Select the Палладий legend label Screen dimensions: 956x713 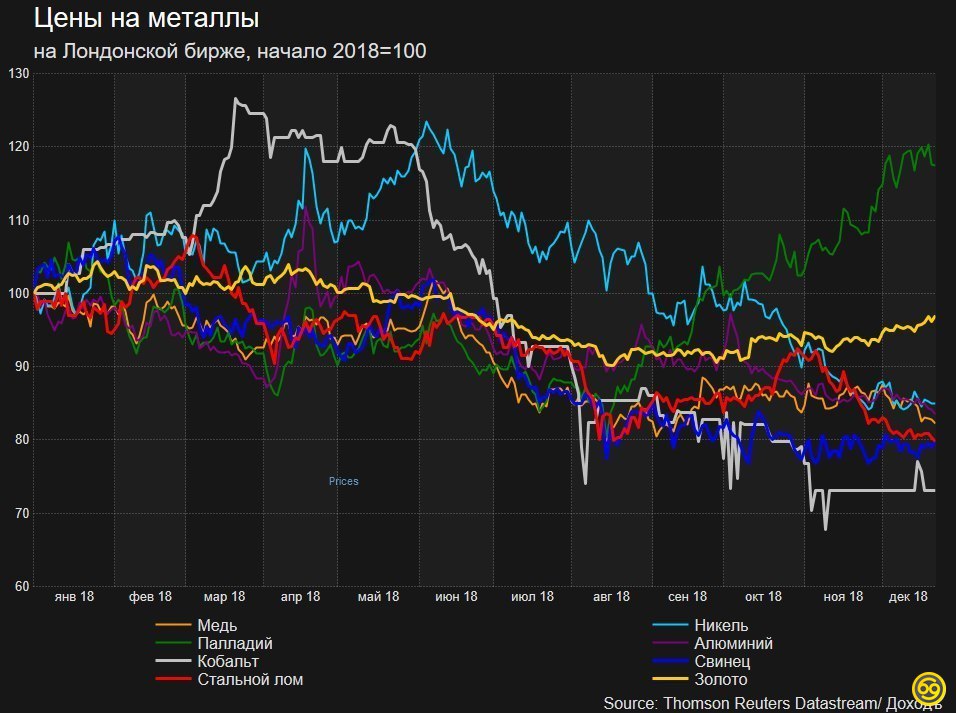click(235, 643)
